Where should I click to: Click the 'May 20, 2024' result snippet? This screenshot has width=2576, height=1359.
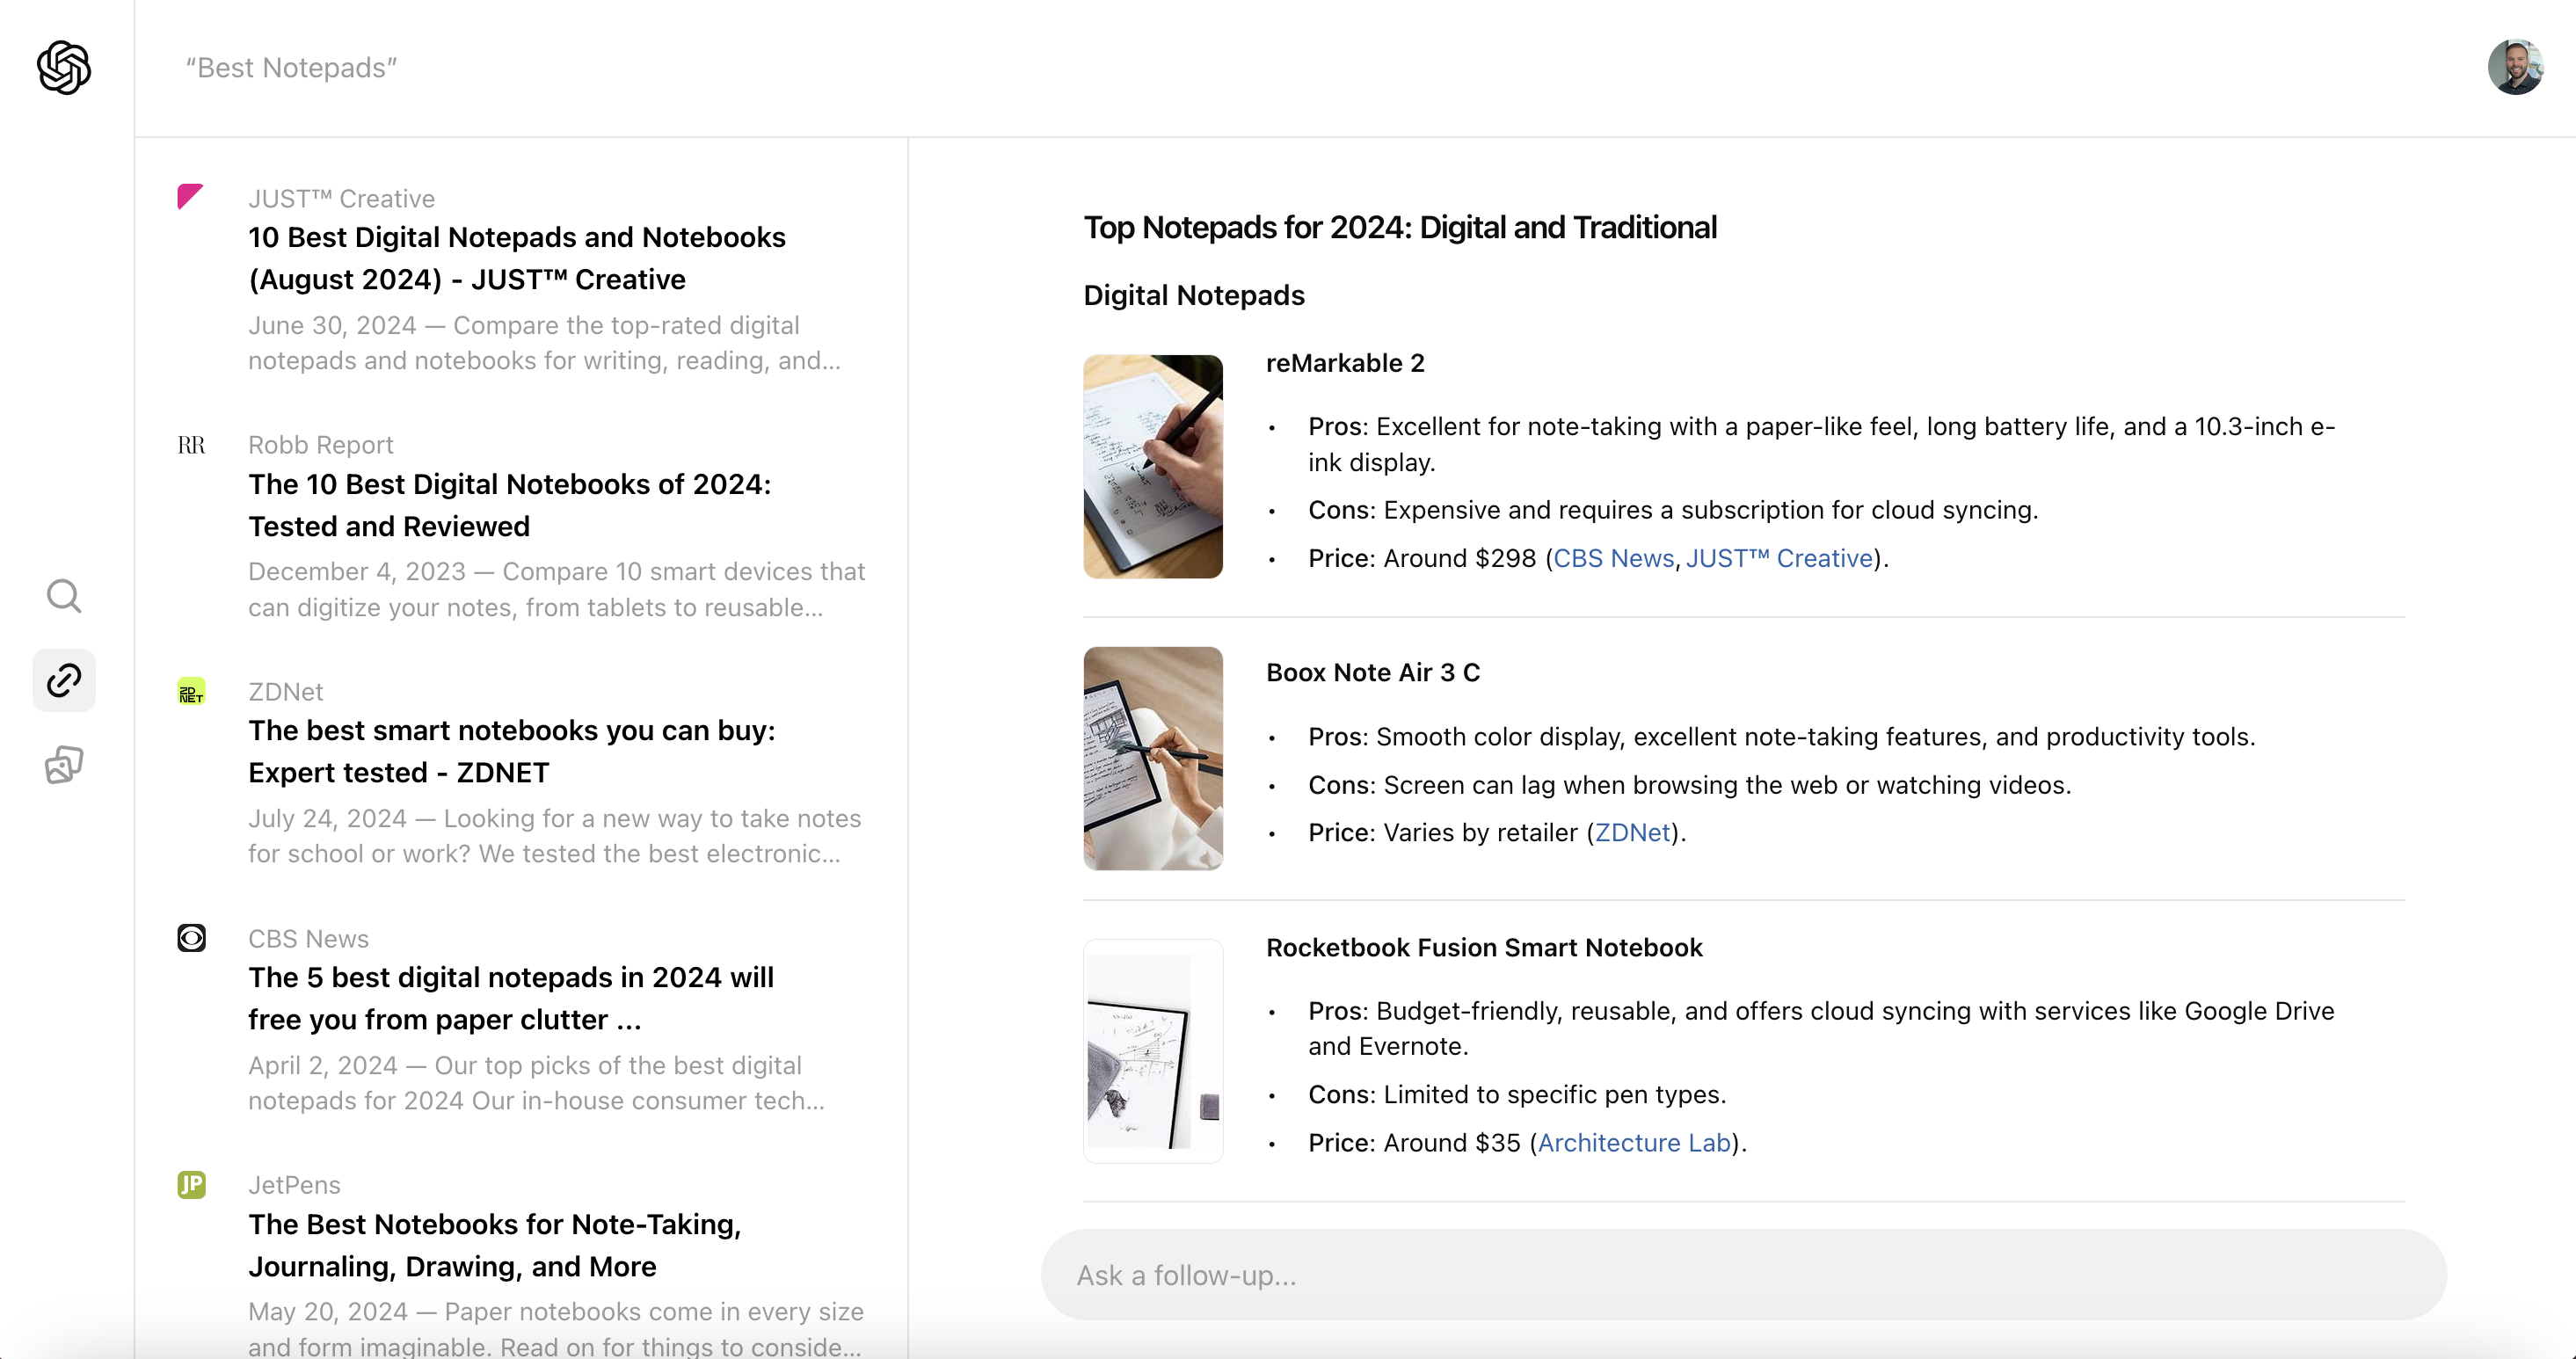(x=556, y=1329)
